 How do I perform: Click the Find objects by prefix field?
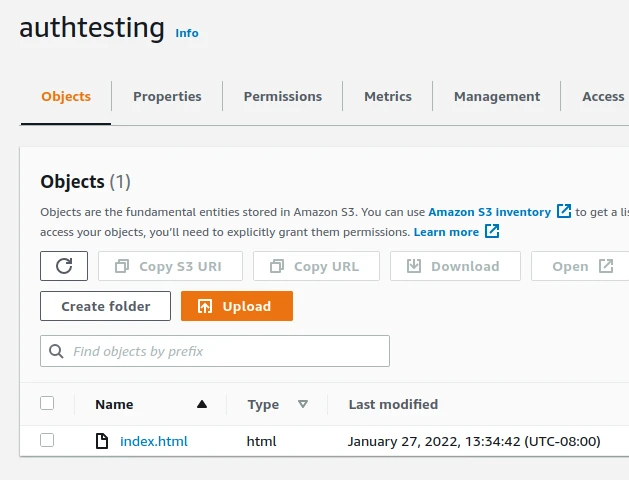point(215,351)
